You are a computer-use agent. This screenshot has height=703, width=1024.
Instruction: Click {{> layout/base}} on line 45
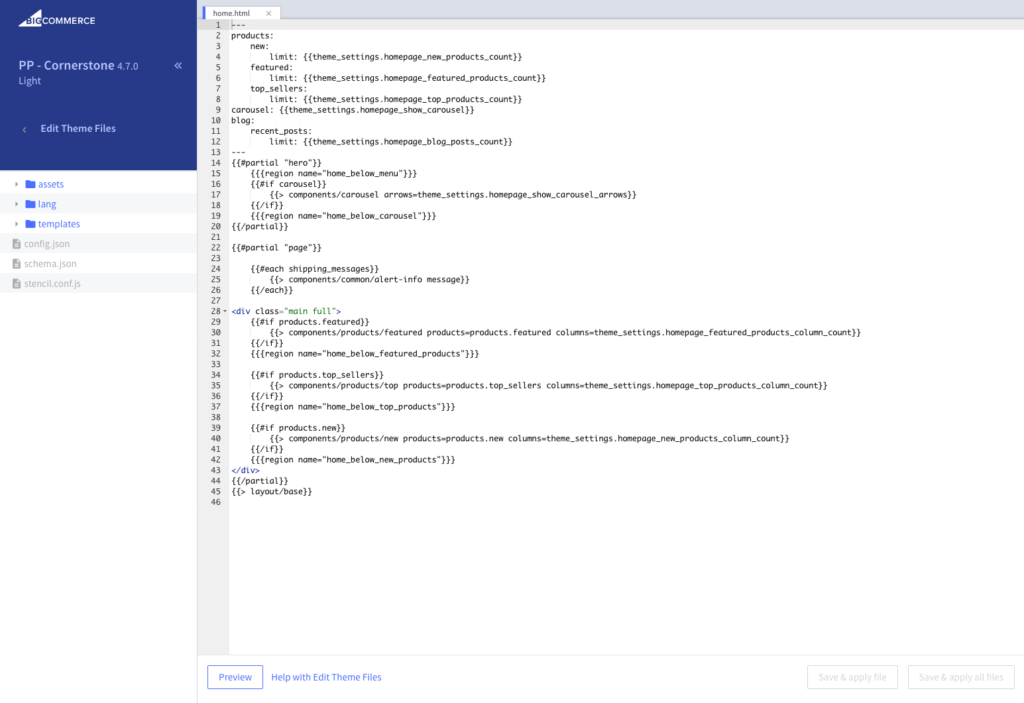272,491
